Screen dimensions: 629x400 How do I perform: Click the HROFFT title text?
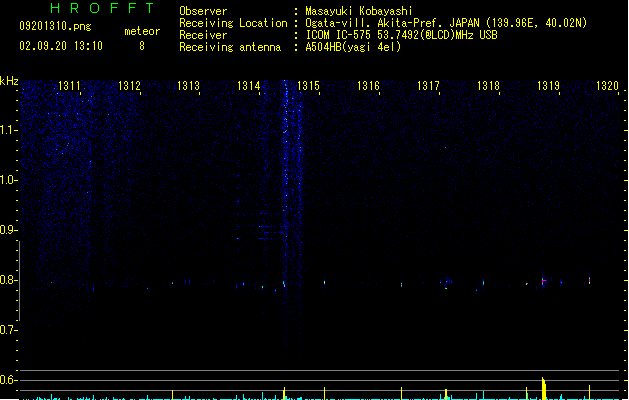click(x=103, y=8)
